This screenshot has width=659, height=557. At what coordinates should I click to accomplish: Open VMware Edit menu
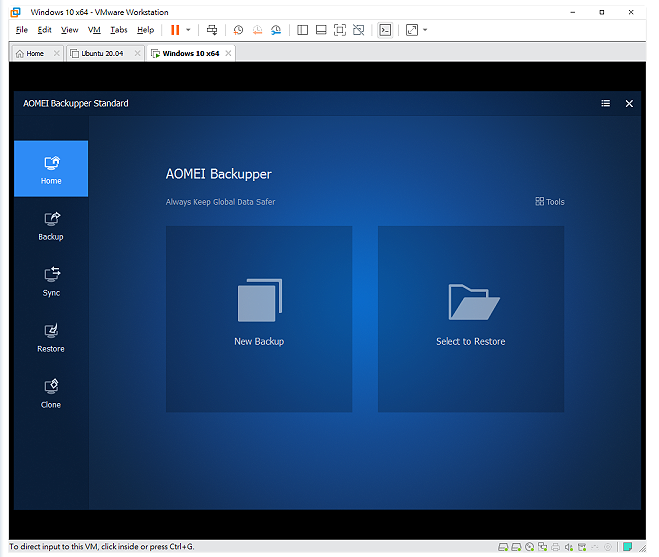(44, 30)
